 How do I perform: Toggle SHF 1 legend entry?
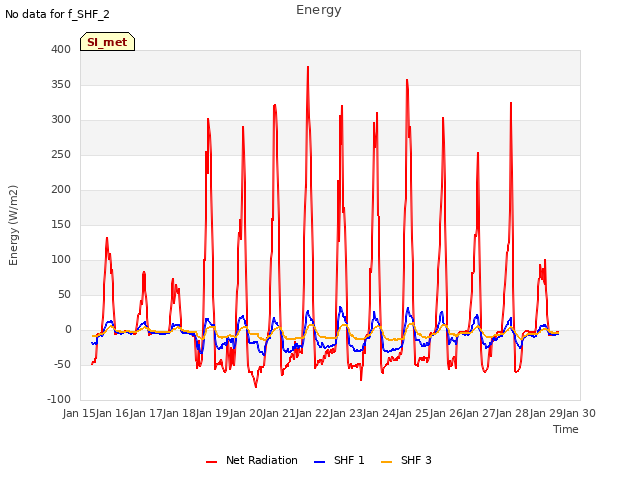coord(339,460)
